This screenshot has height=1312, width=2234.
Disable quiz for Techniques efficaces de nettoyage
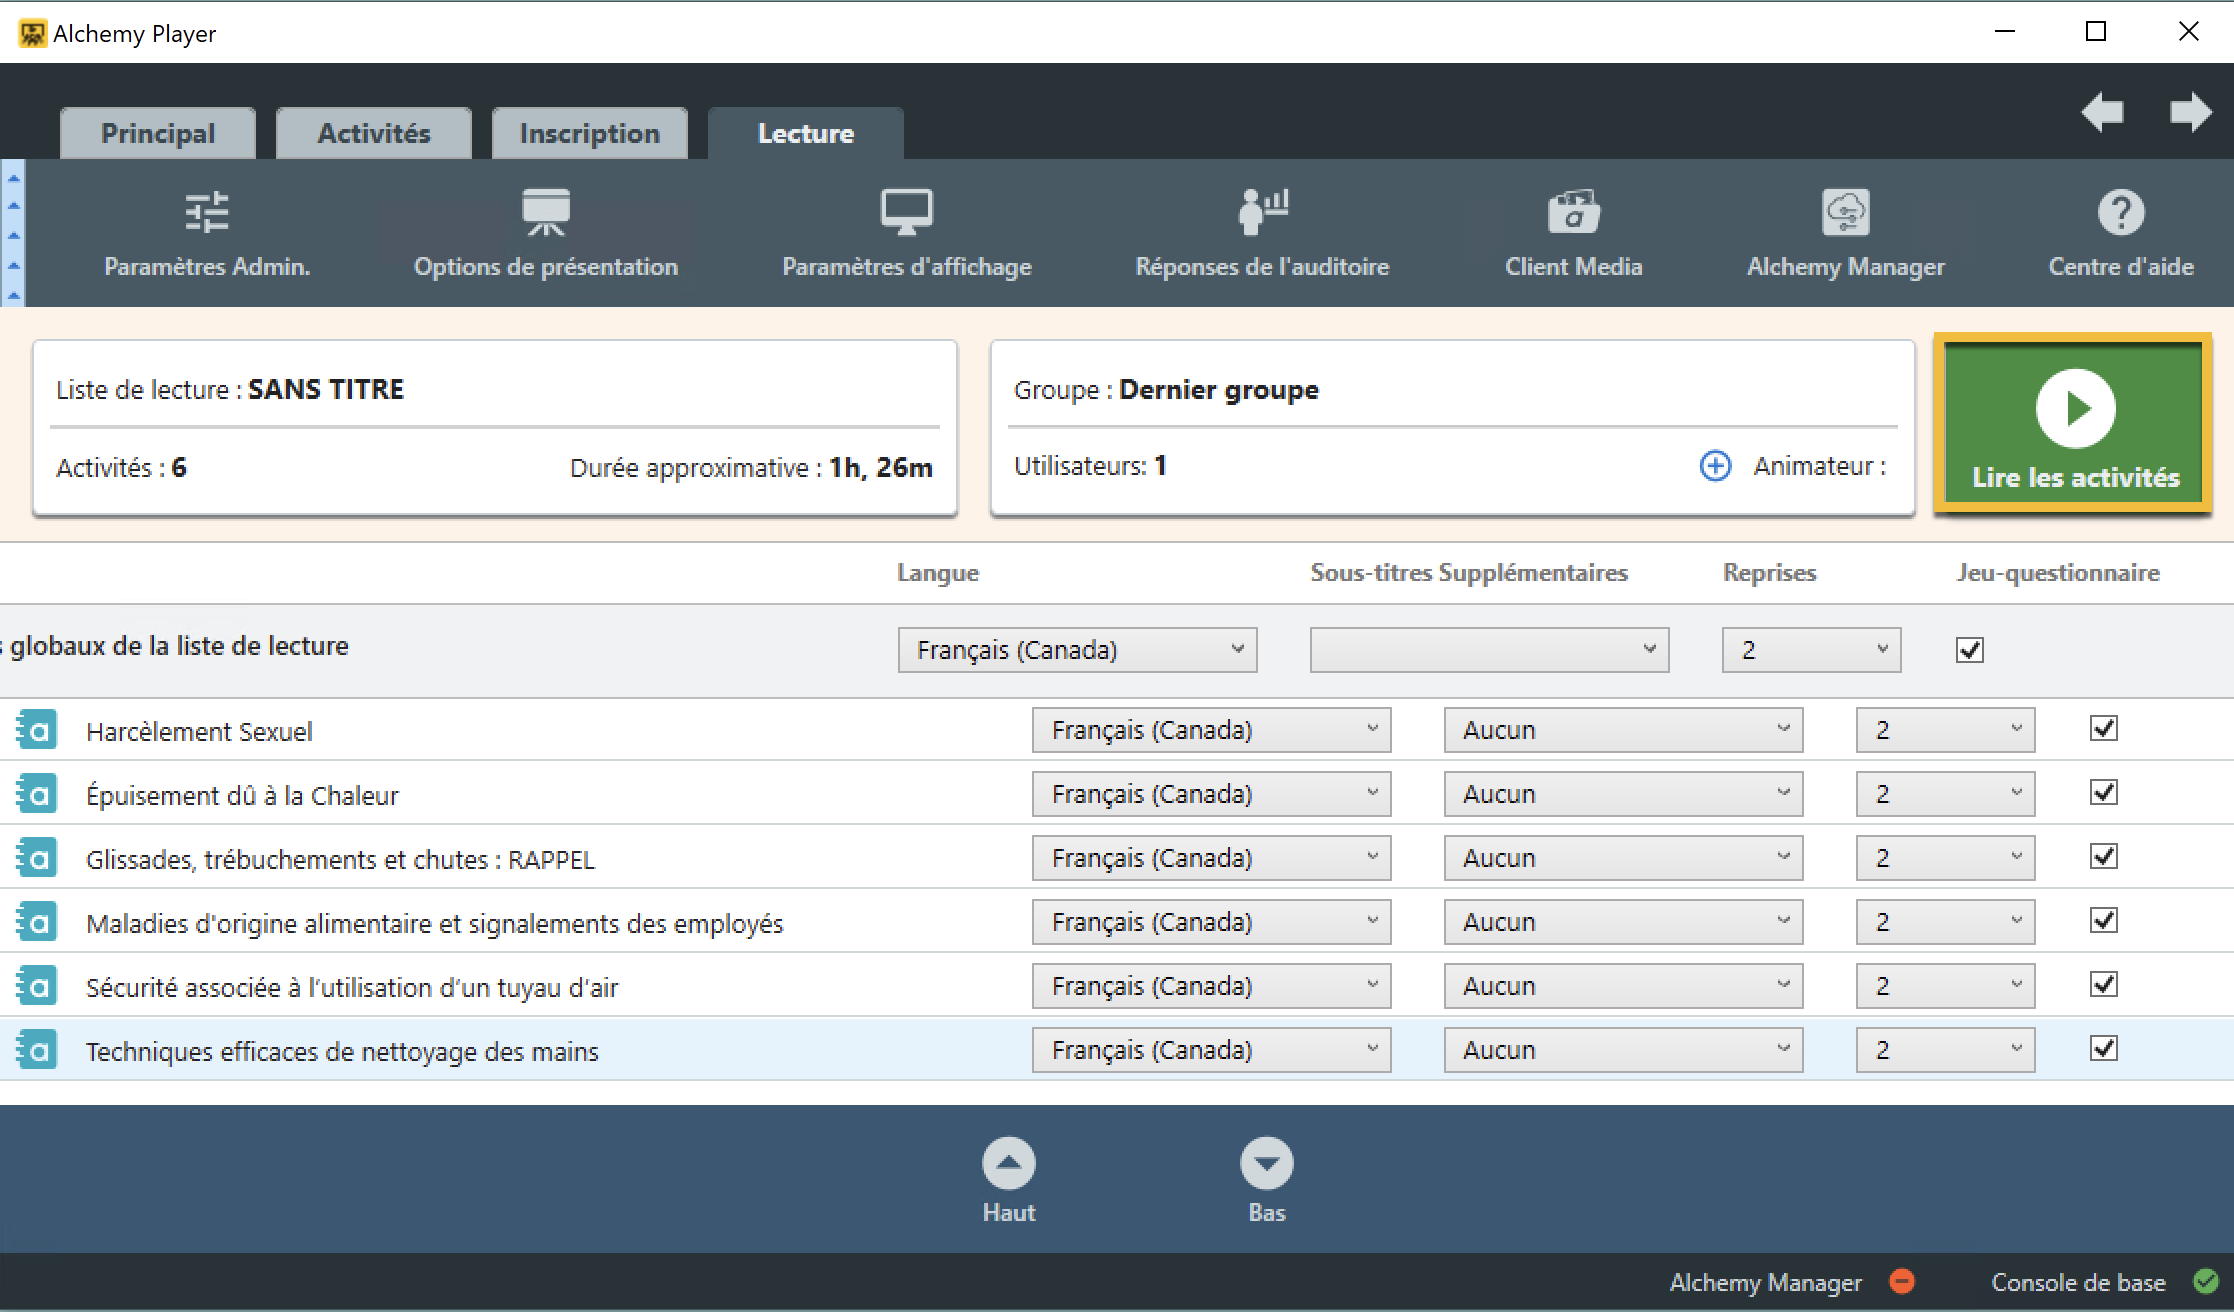2103,1049
